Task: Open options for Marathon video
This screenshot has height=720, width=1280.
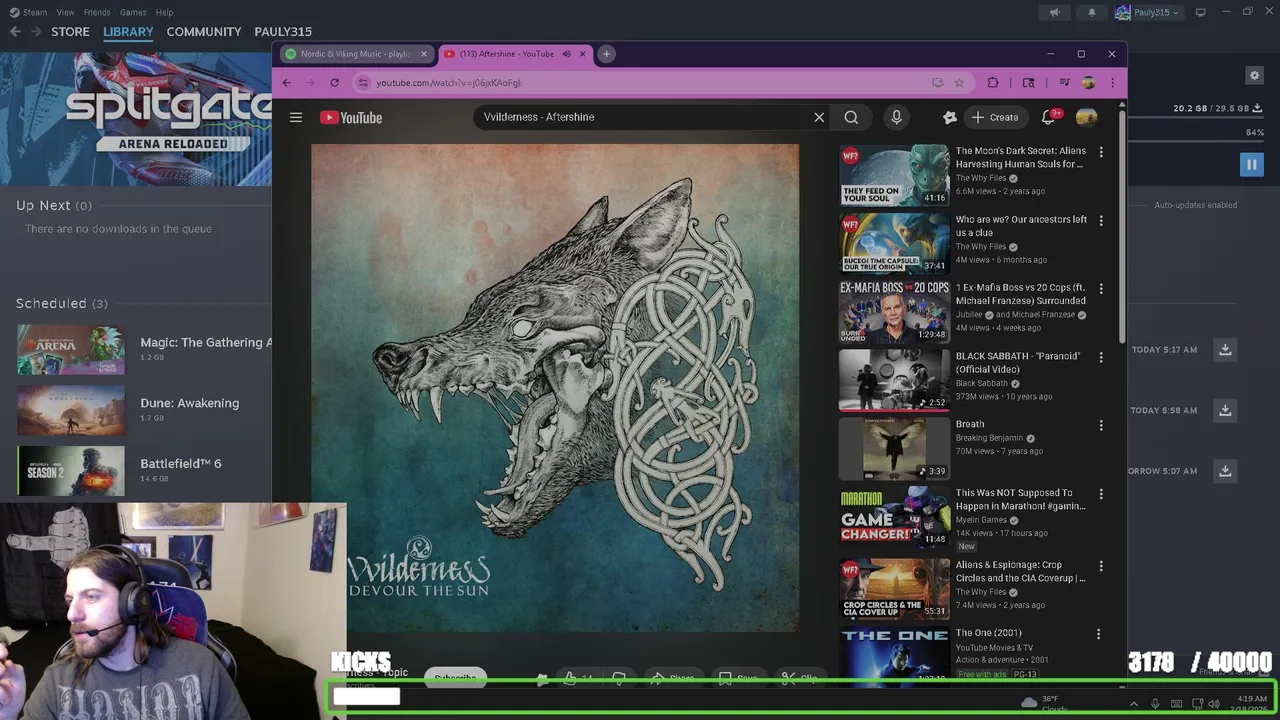Action: click(x=1101, y=494)
